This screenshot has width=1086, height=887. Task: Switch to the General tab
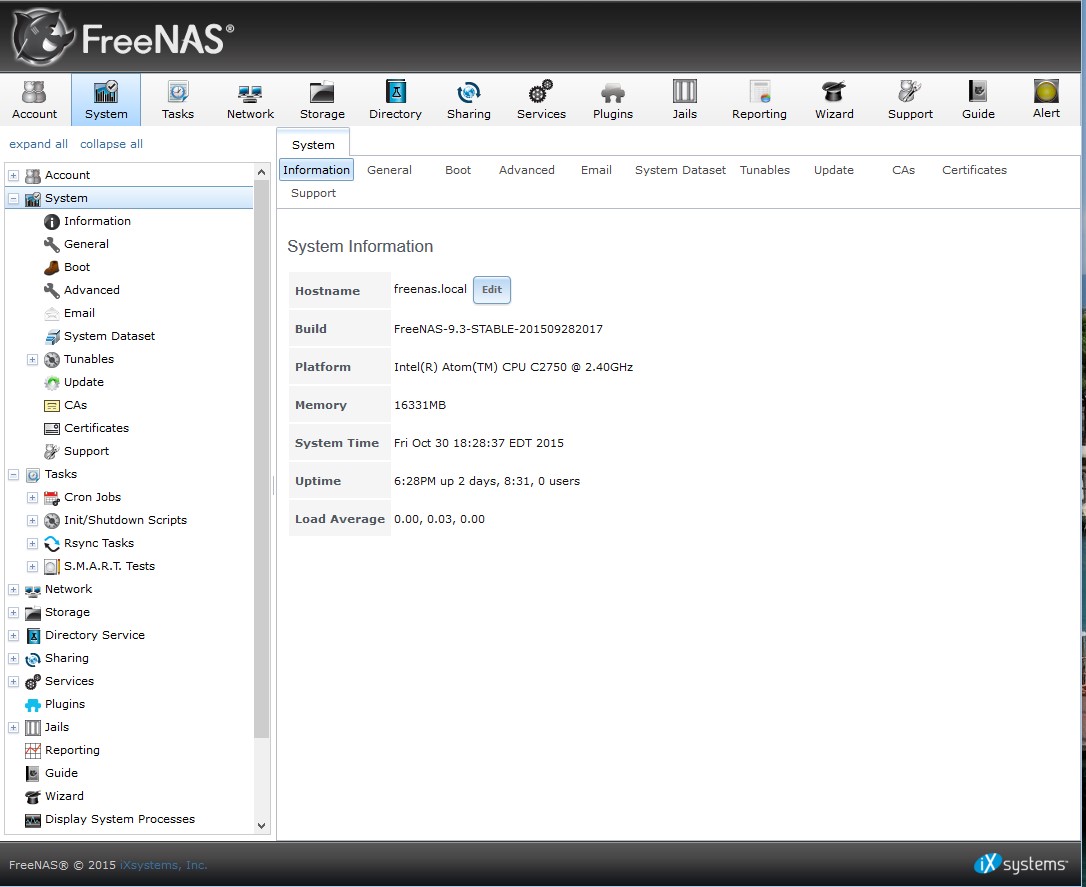coord(389,170)
